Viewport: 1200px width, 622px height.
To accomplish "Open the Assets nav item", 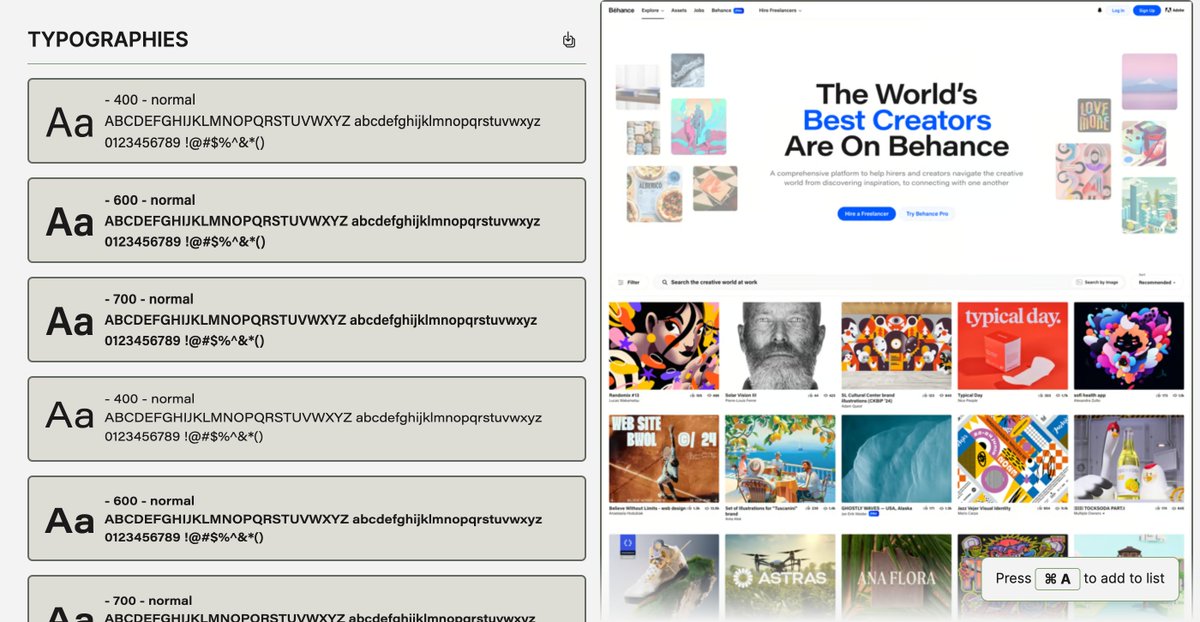I will (x=679, y=10).
